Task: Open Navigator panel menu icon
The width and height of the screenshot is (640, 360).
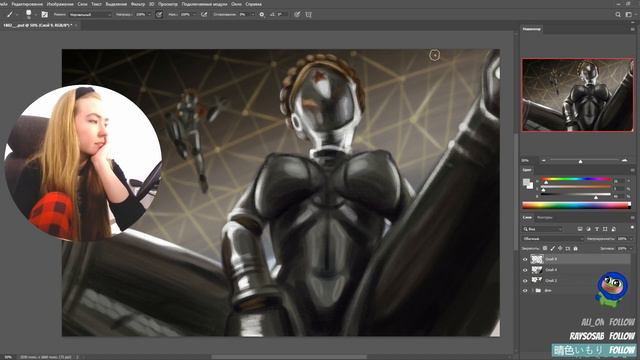Action: [x=633, y=29]
